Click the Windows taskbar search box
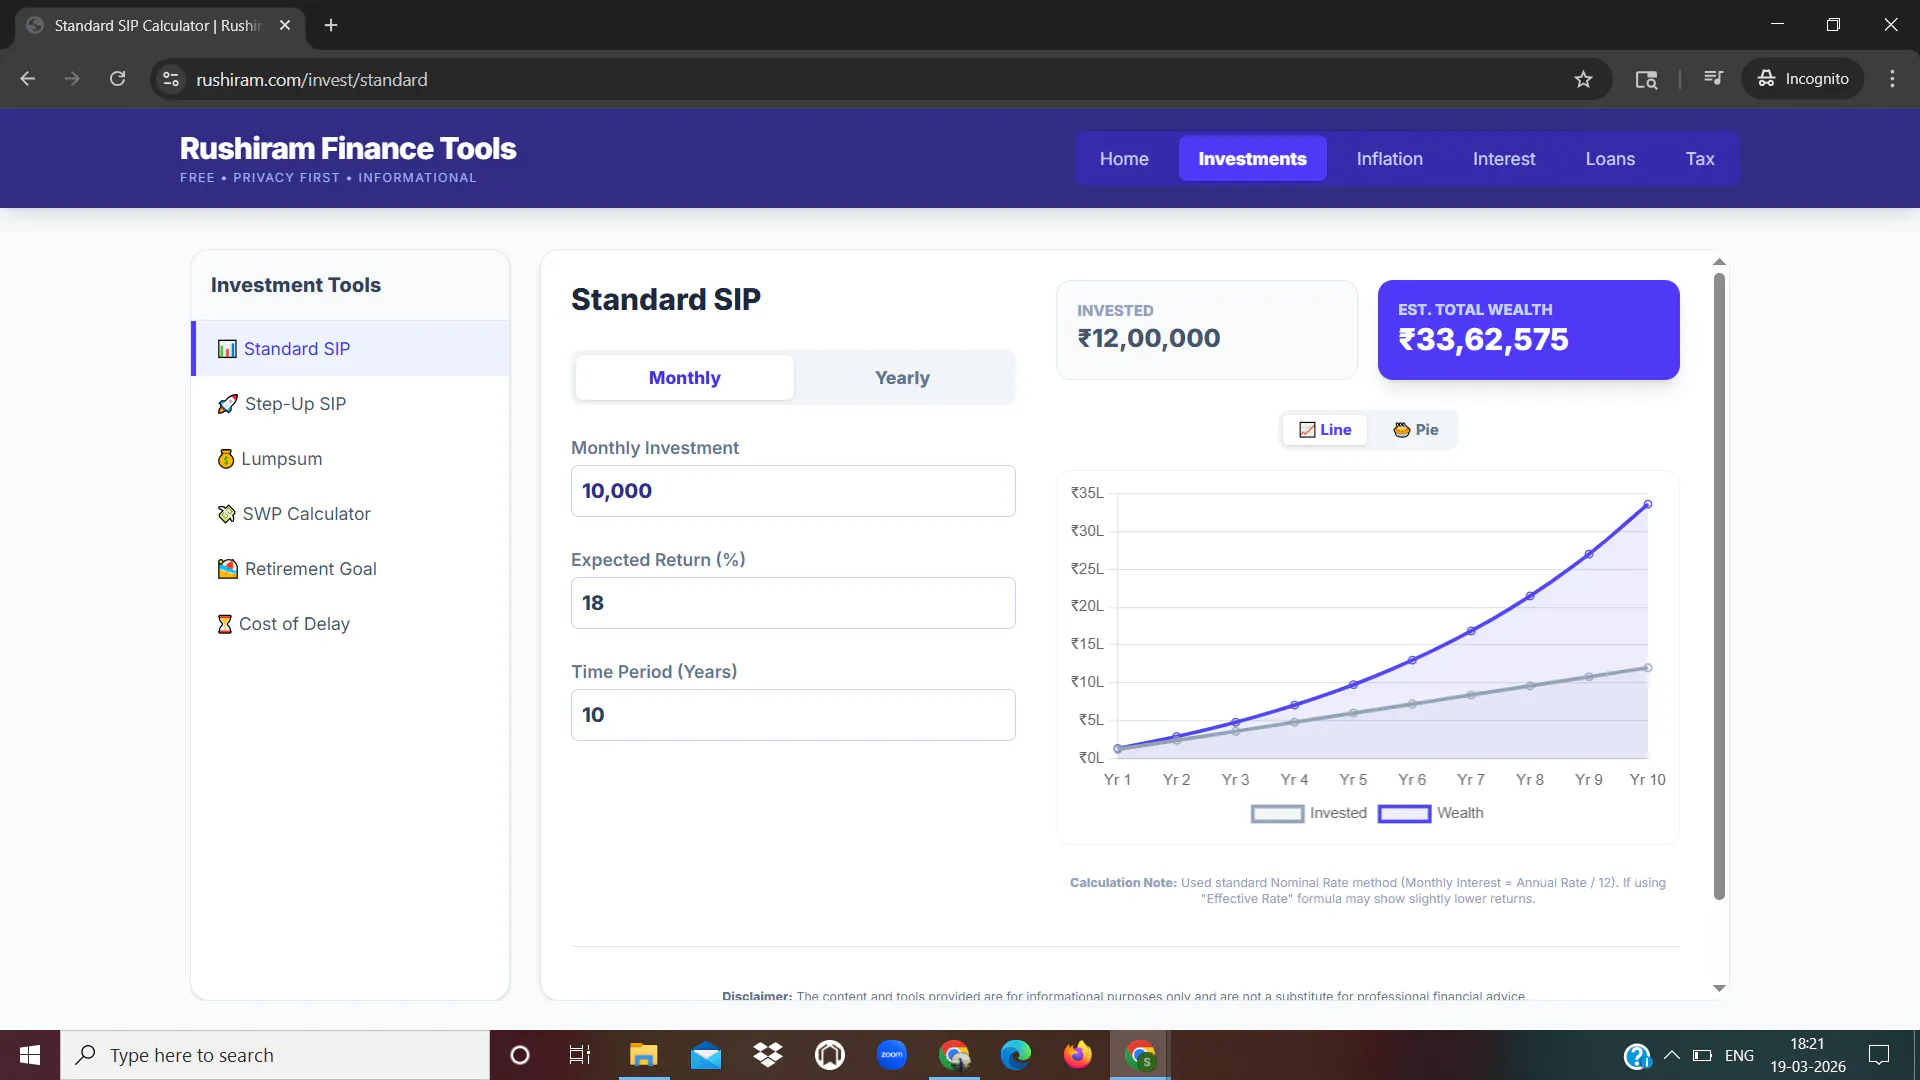Screen dimensions: 1920x1080 [x=275, y=1055]
